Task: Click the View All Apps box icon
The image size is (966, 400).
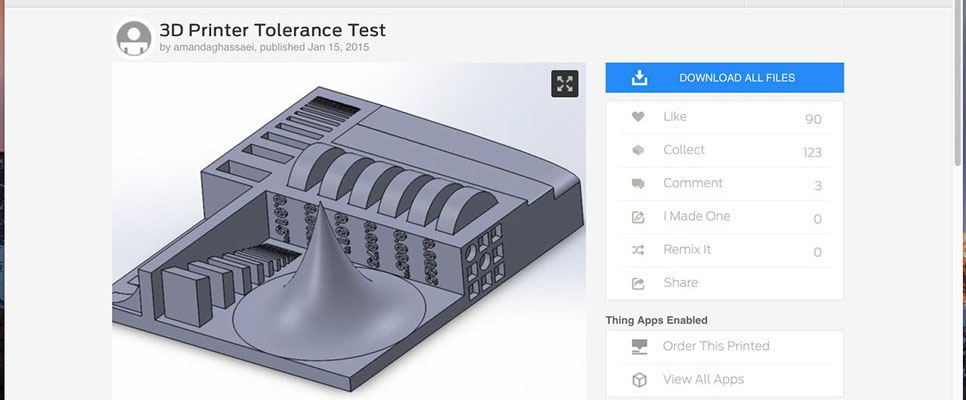Action: (639, 380)
